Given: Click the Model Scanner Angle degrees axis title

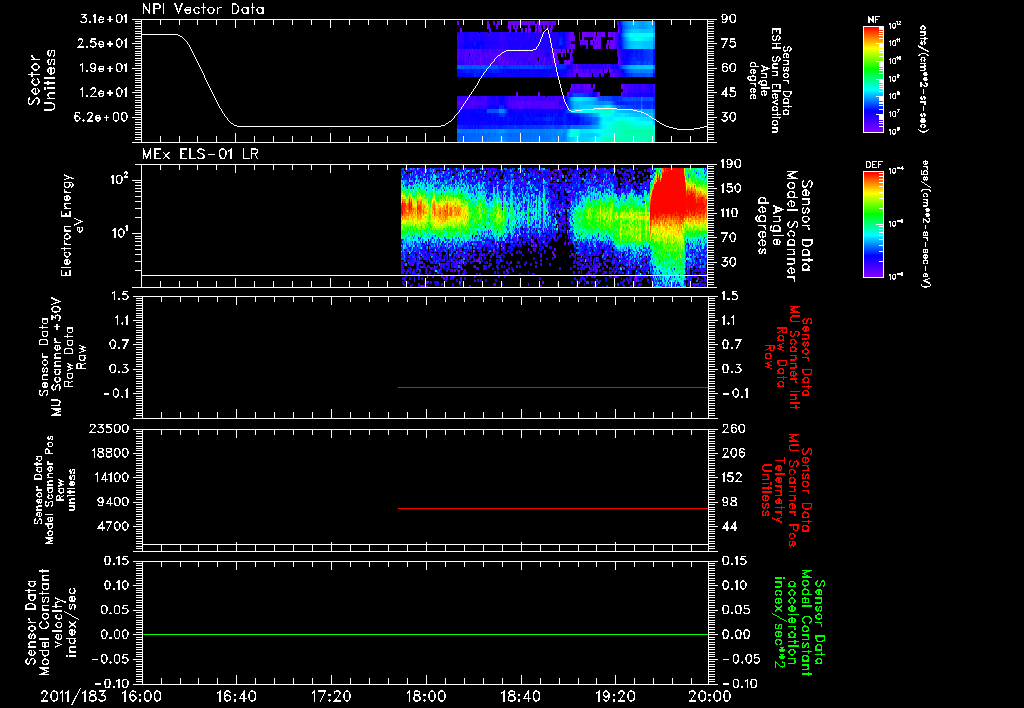Looking at the screenshot, I should tap(784, 225).
